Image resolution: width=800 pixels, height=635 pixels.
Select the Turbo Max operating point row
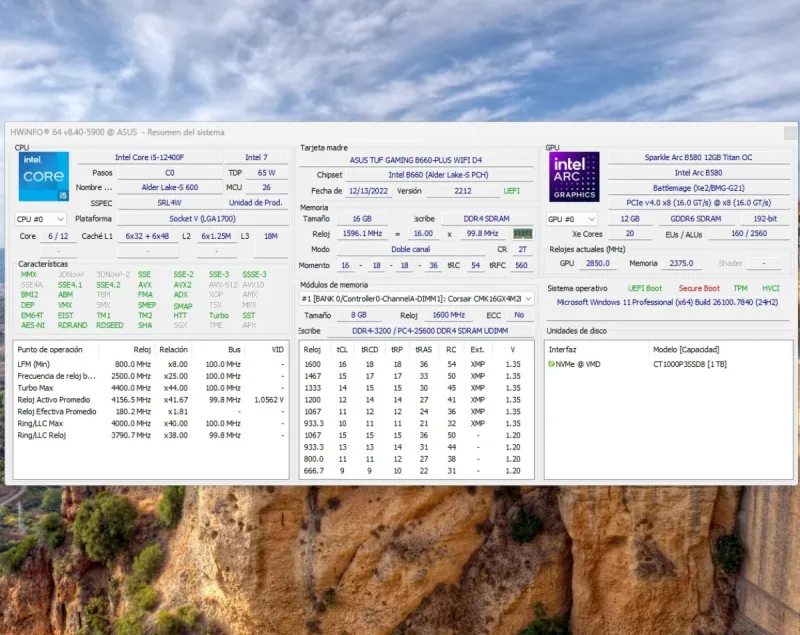click(151, 388)
